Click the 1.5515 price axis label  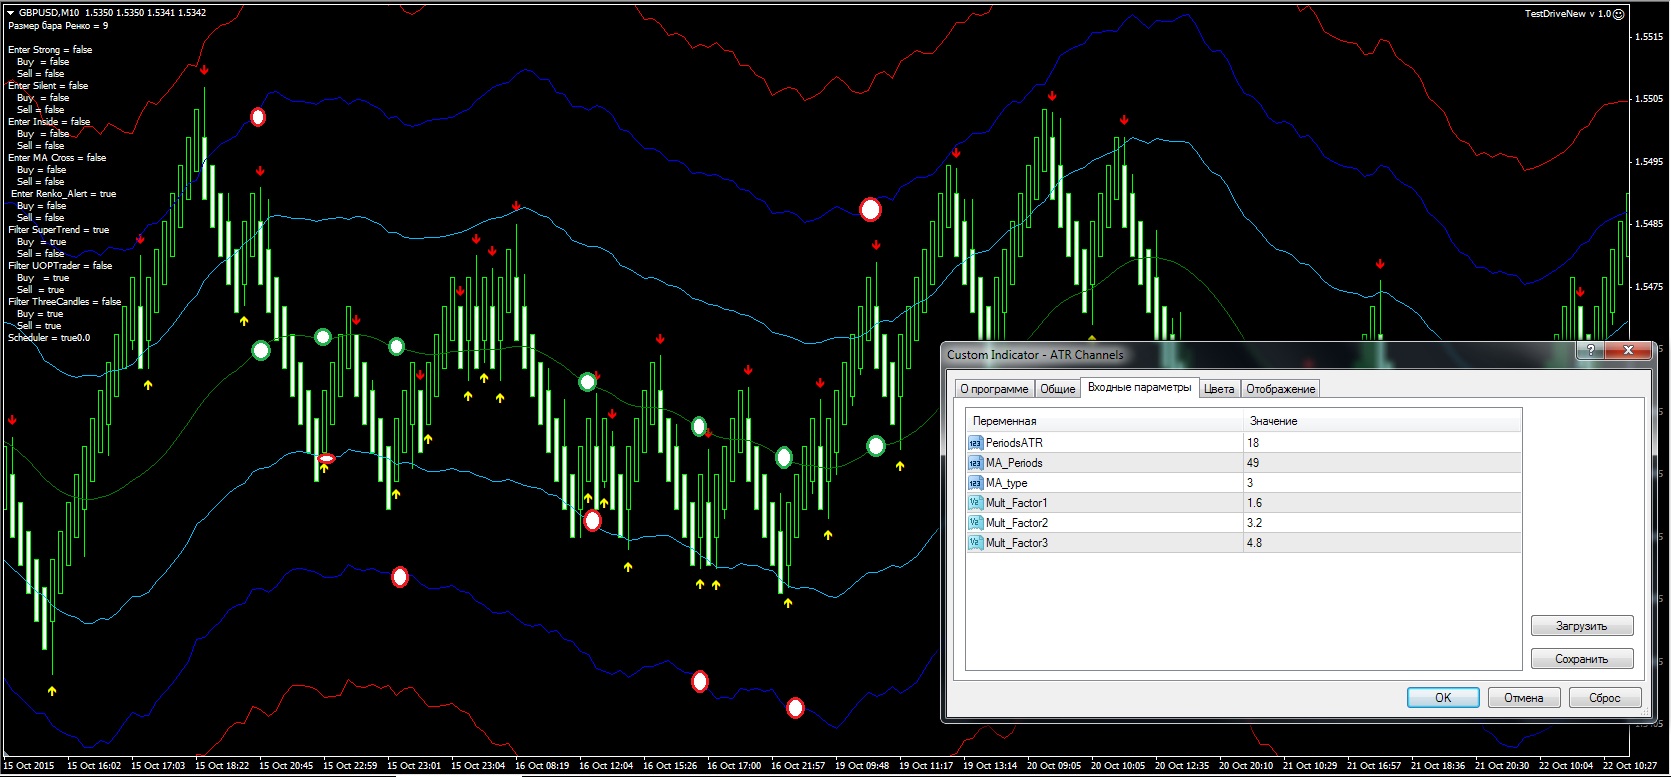tap(1649, 37)
